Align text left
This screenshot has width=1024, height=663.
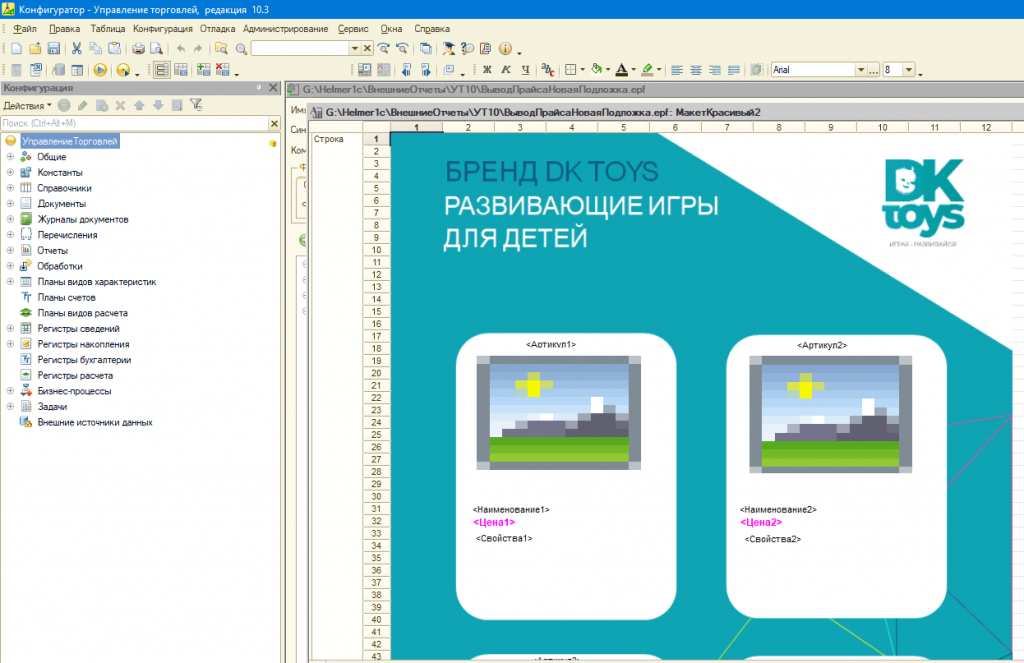tap(677, 70)
